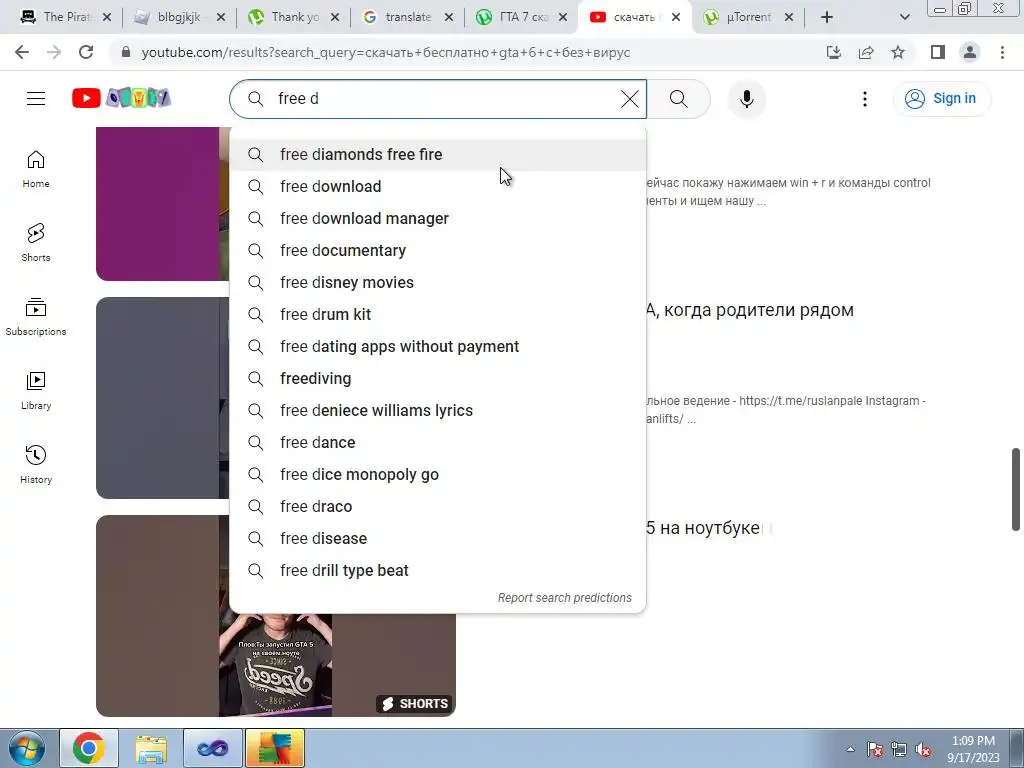This screenshot has width=1024, height=768.
Task: Bookmark this page with the star icon
Action: 898,52
